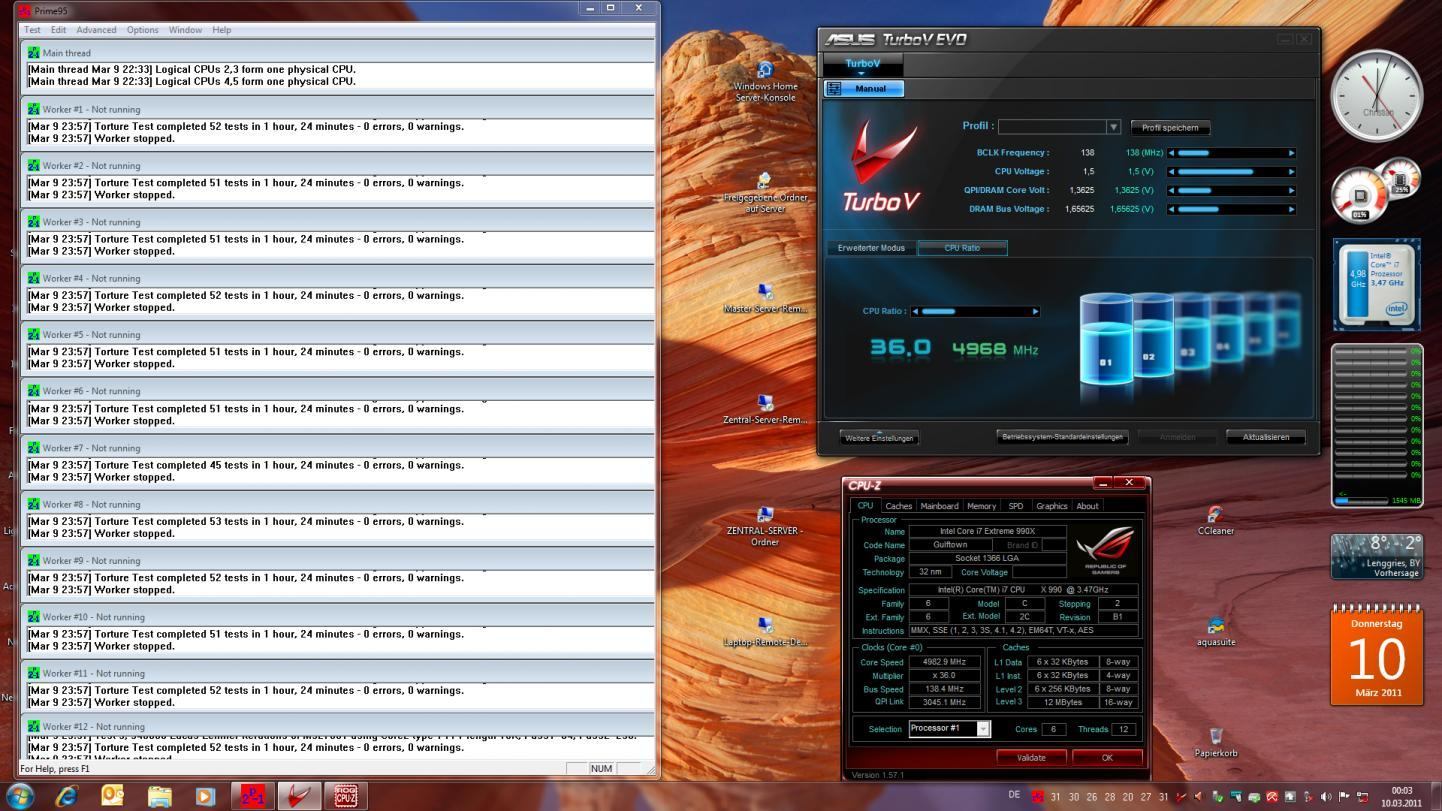Open Freigegebene Ordner auf Server shortcut

(765, 192)
